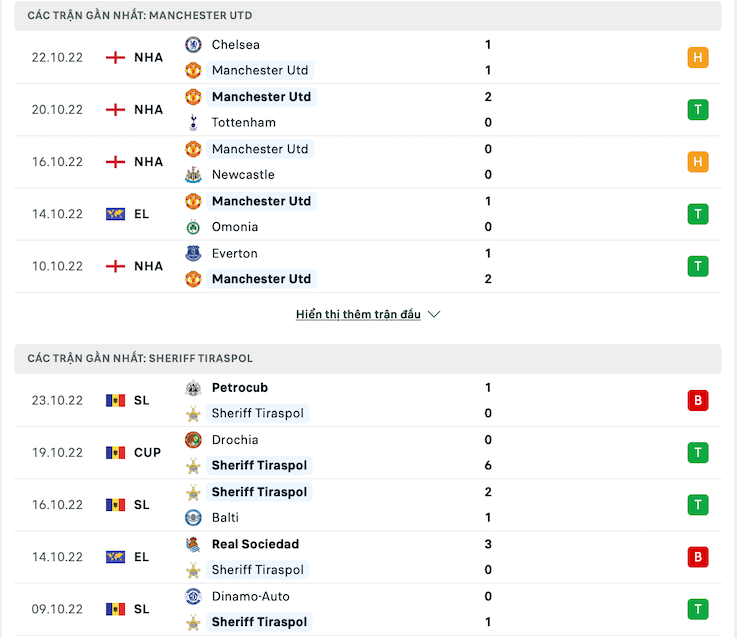Viewport: 737px width, 638px height.
Task: Click the Dinamo-Auto club crest icon
Action: click(193, 596)
